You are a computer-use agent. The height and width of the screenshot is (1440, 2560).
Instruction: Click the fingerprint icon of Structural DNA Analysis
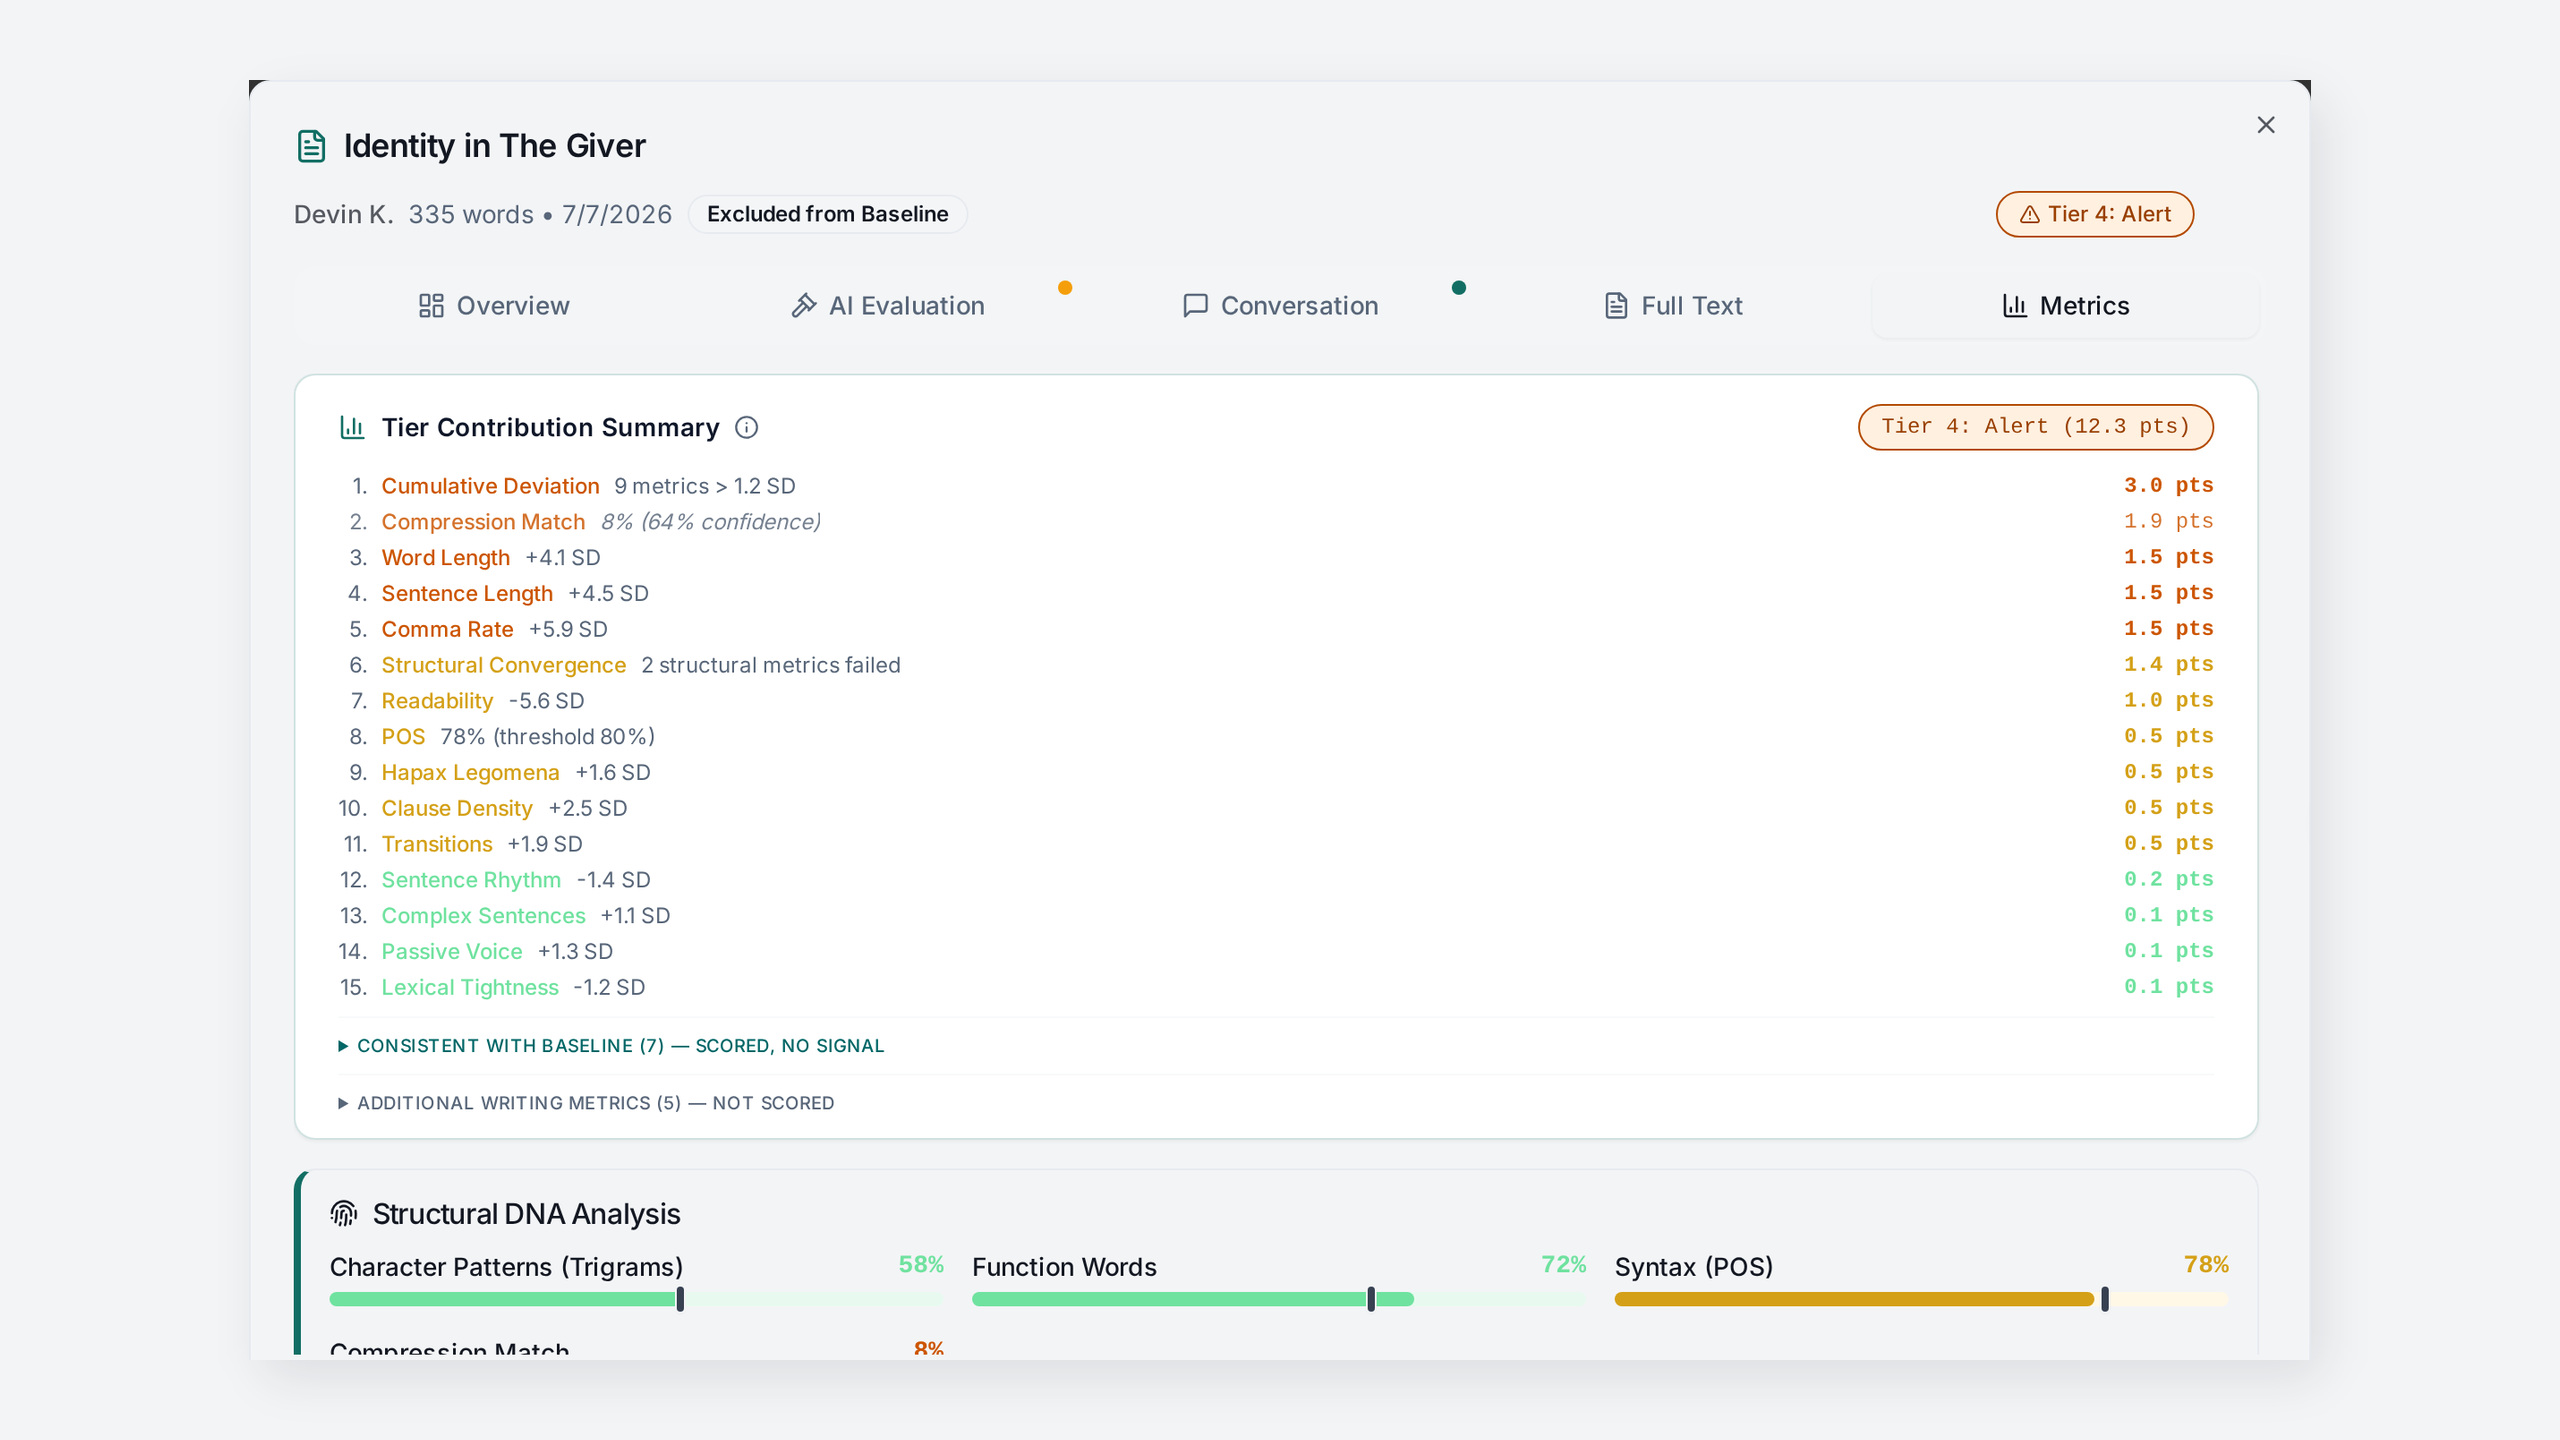[x=344, y=1214]
